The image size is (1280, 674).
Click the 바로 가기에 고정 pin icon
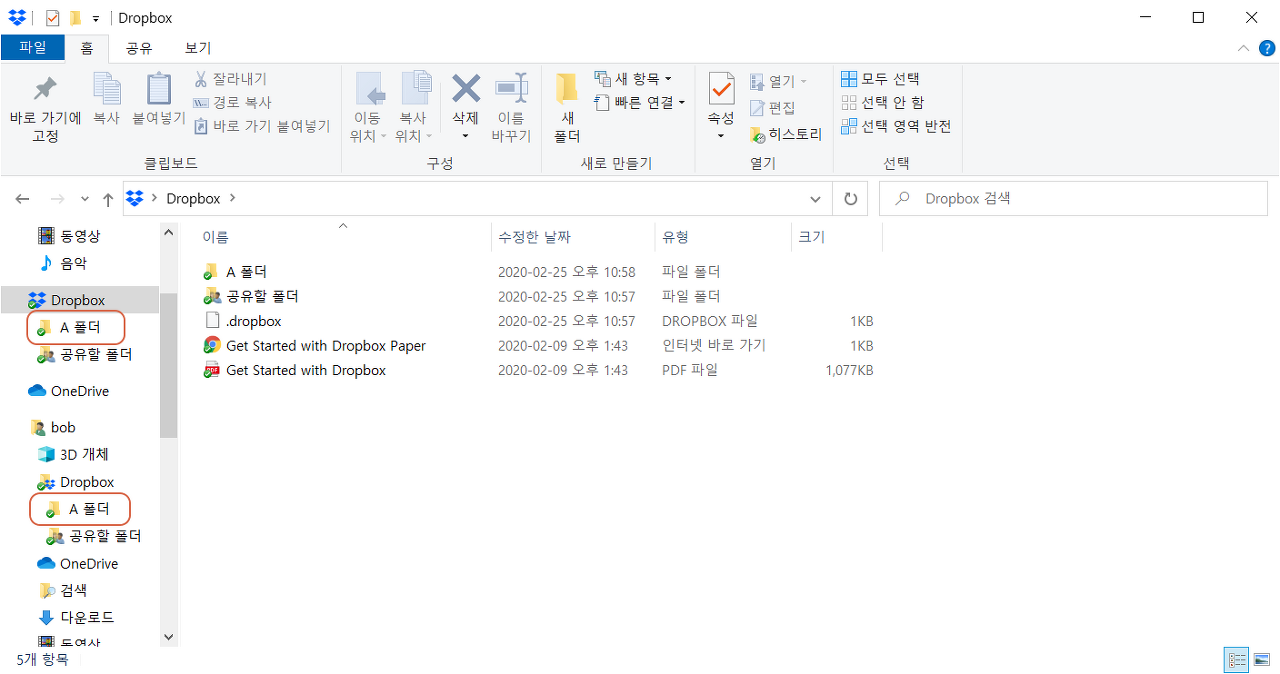point(45,89)
